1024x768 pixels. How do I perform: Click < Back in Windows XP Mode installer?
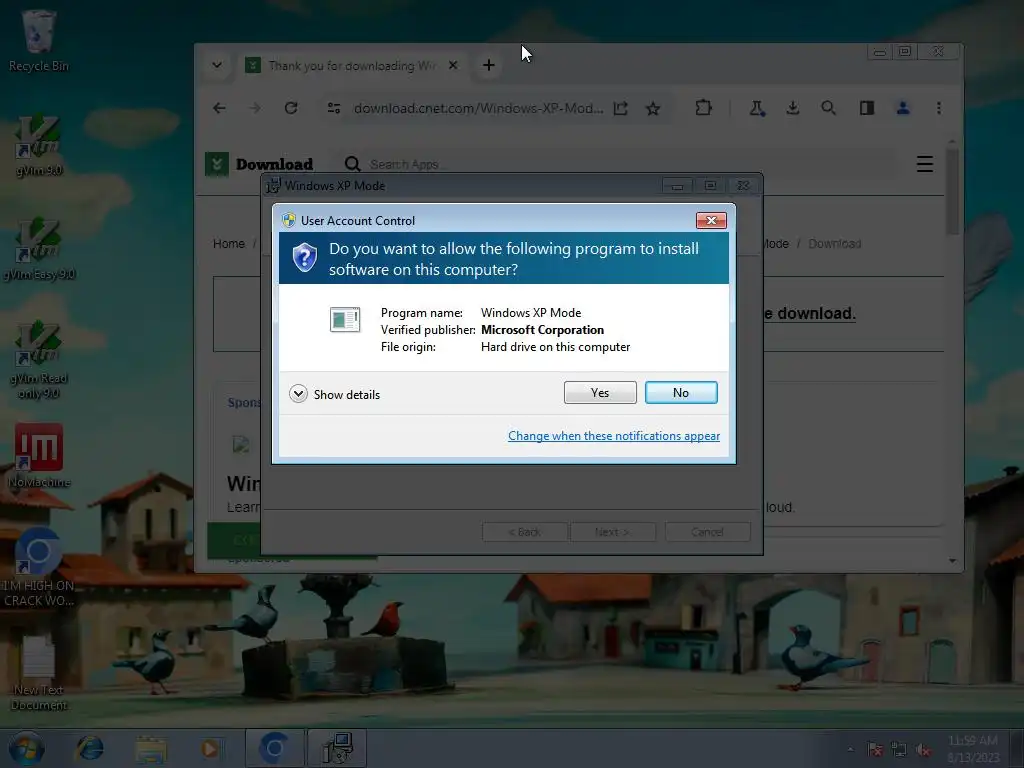coord(524,532)
